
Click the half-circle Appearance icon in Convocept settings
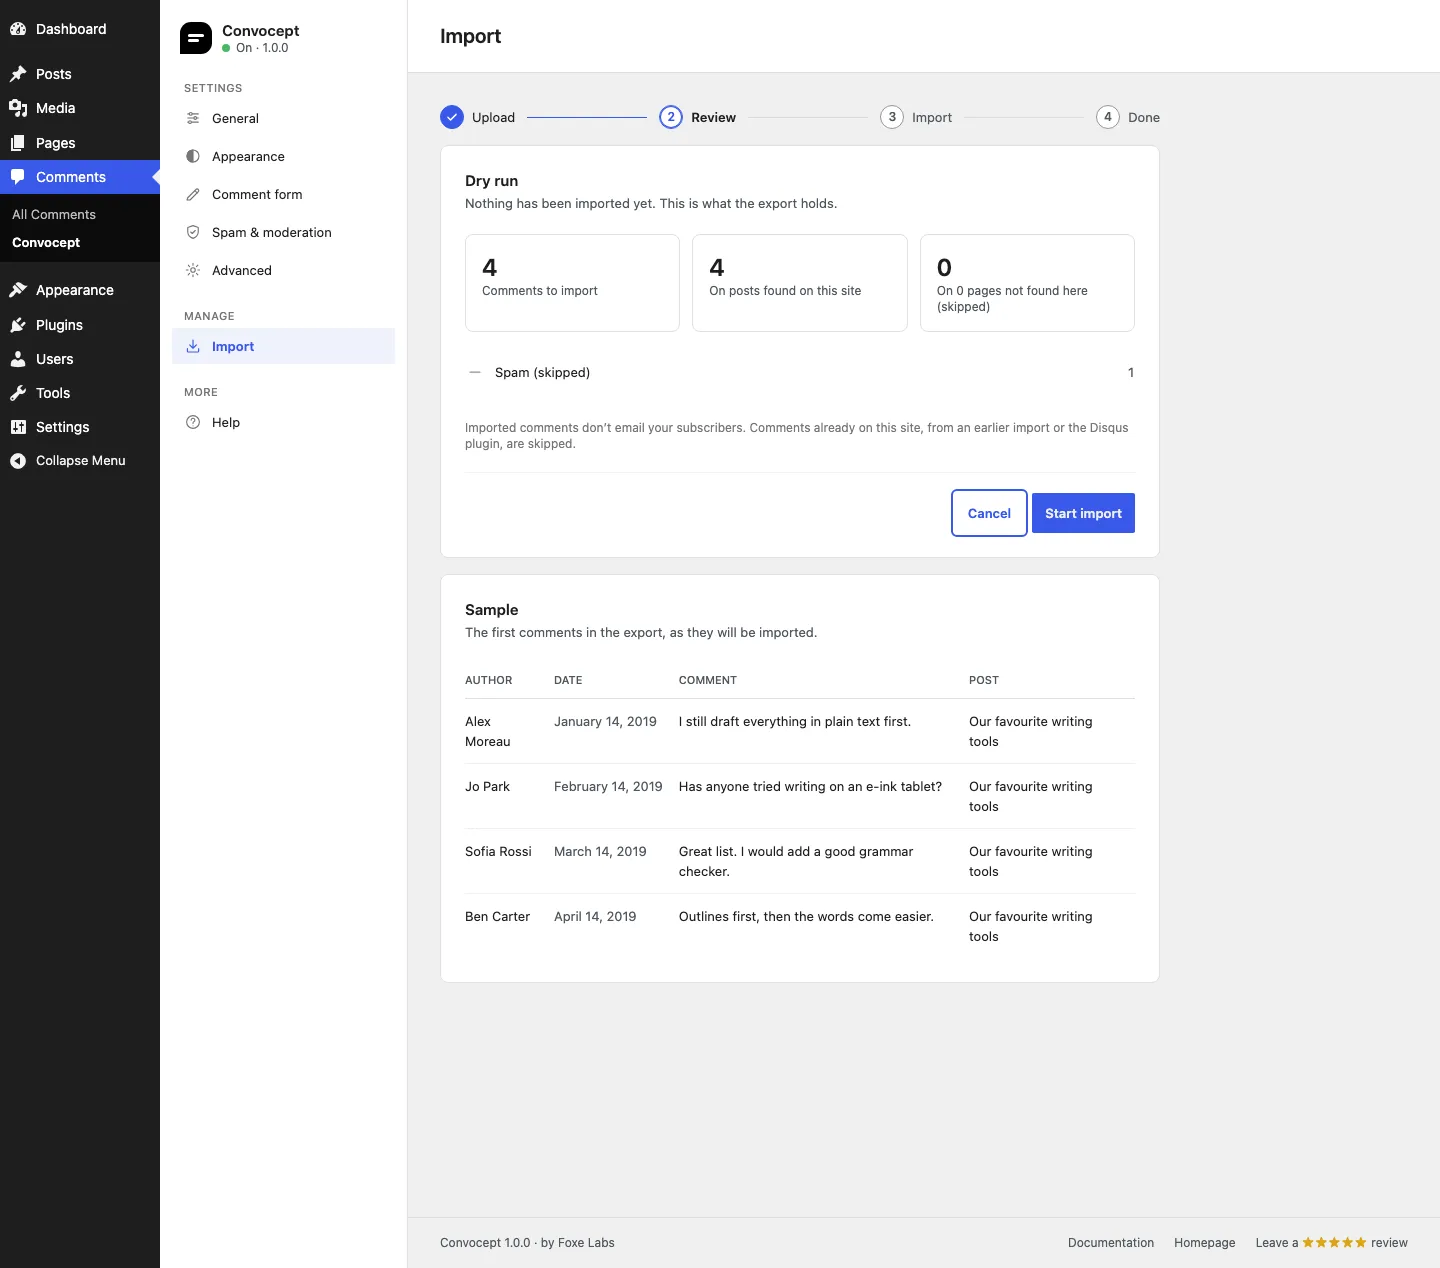193,156
